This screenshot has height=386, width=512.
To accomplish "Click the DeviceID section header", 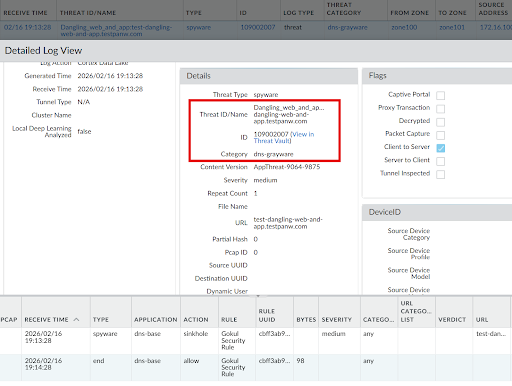I will pyautogui.click(x=437, y=212).
